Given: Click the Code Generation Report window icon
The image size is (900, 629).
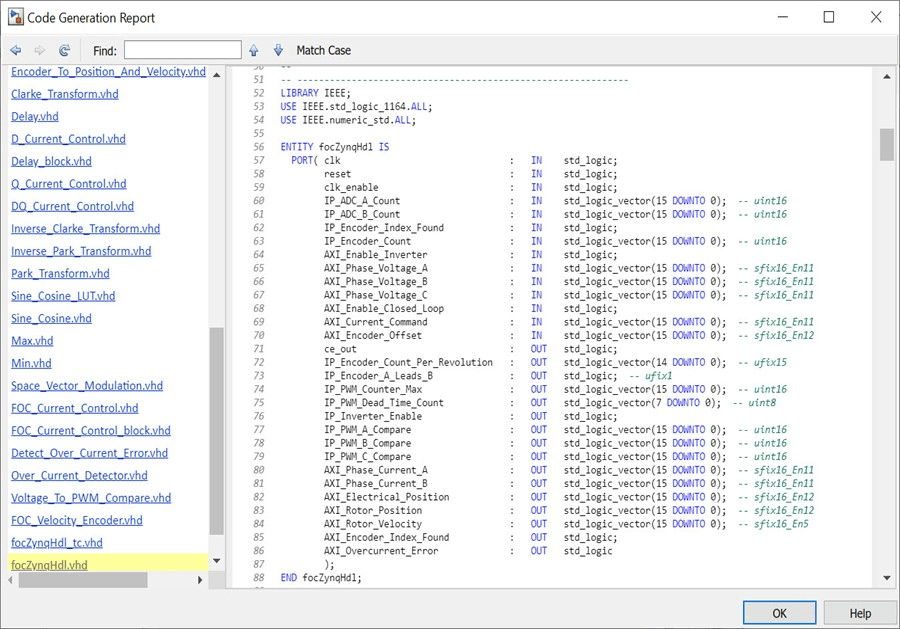Looking at the screenshot, I should (16, 17).
